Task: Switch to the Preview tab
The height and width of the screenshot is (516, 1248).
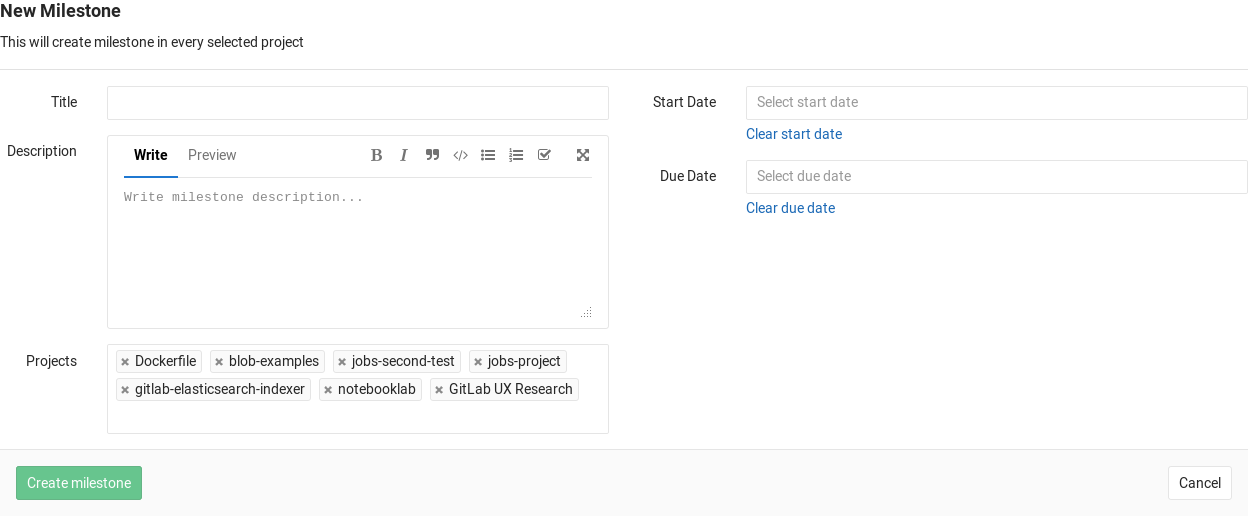Action: pyautogui.click(x=212, y=155)
